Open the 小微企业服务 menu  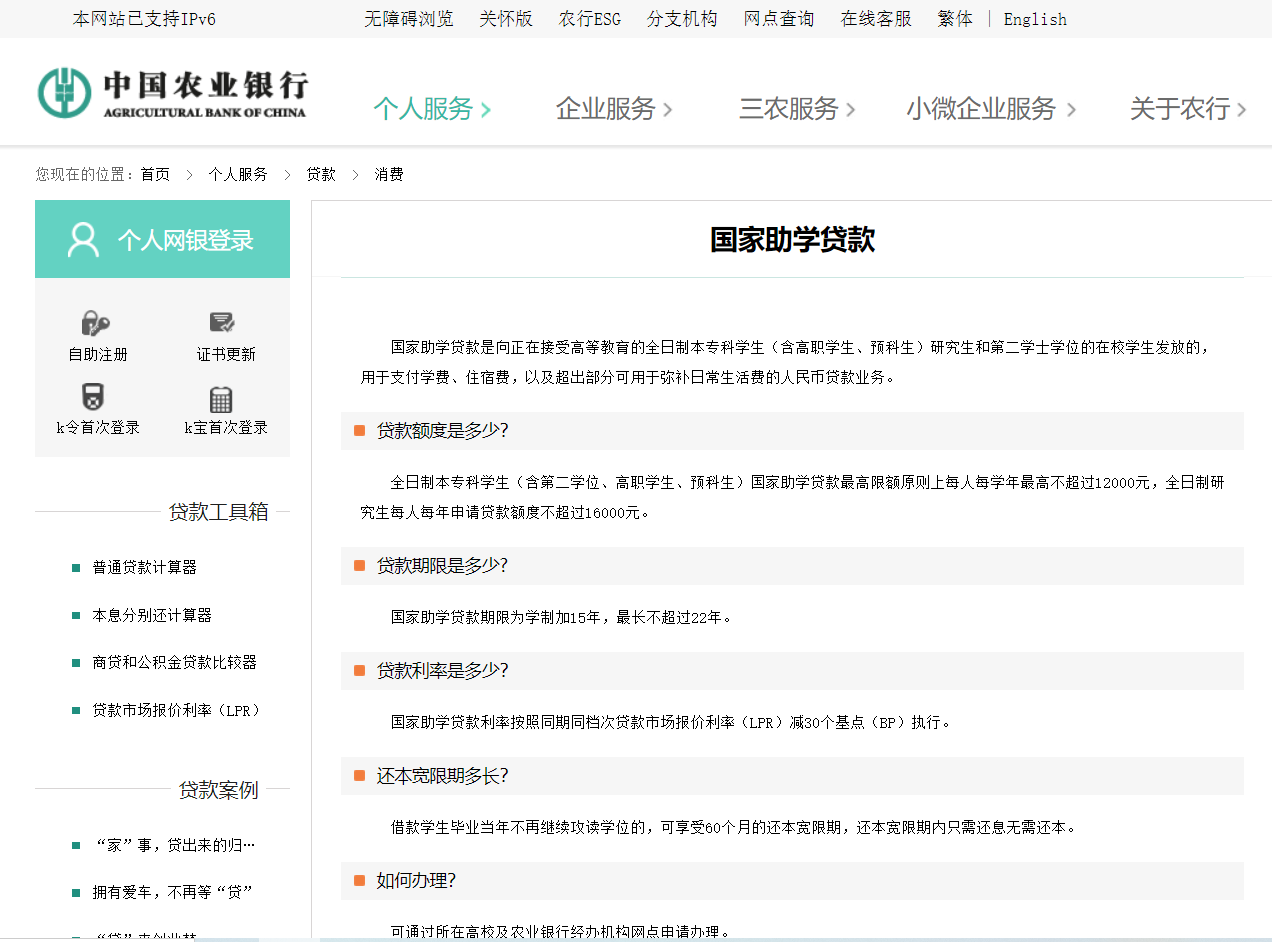(x=990, y=109)
